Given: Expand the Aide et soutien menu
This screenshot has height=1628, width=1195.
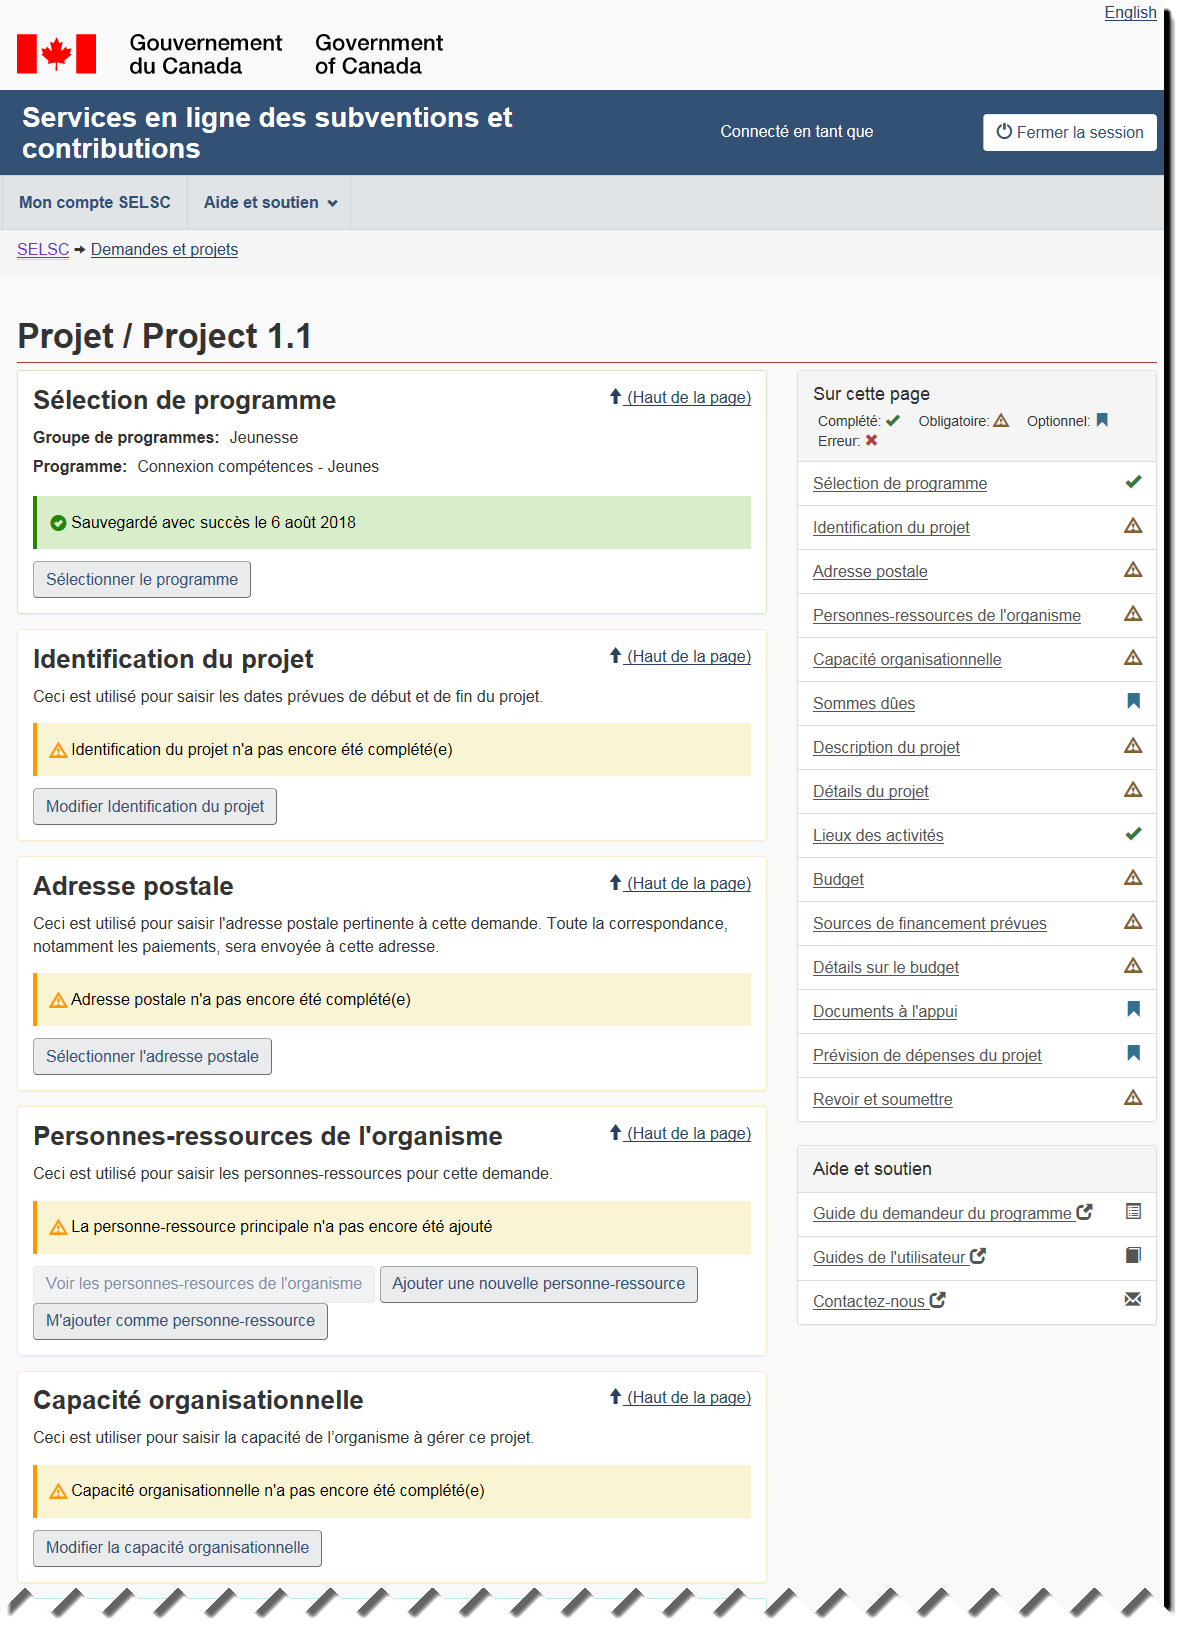Looking at the screenshot, I should 270,203.
